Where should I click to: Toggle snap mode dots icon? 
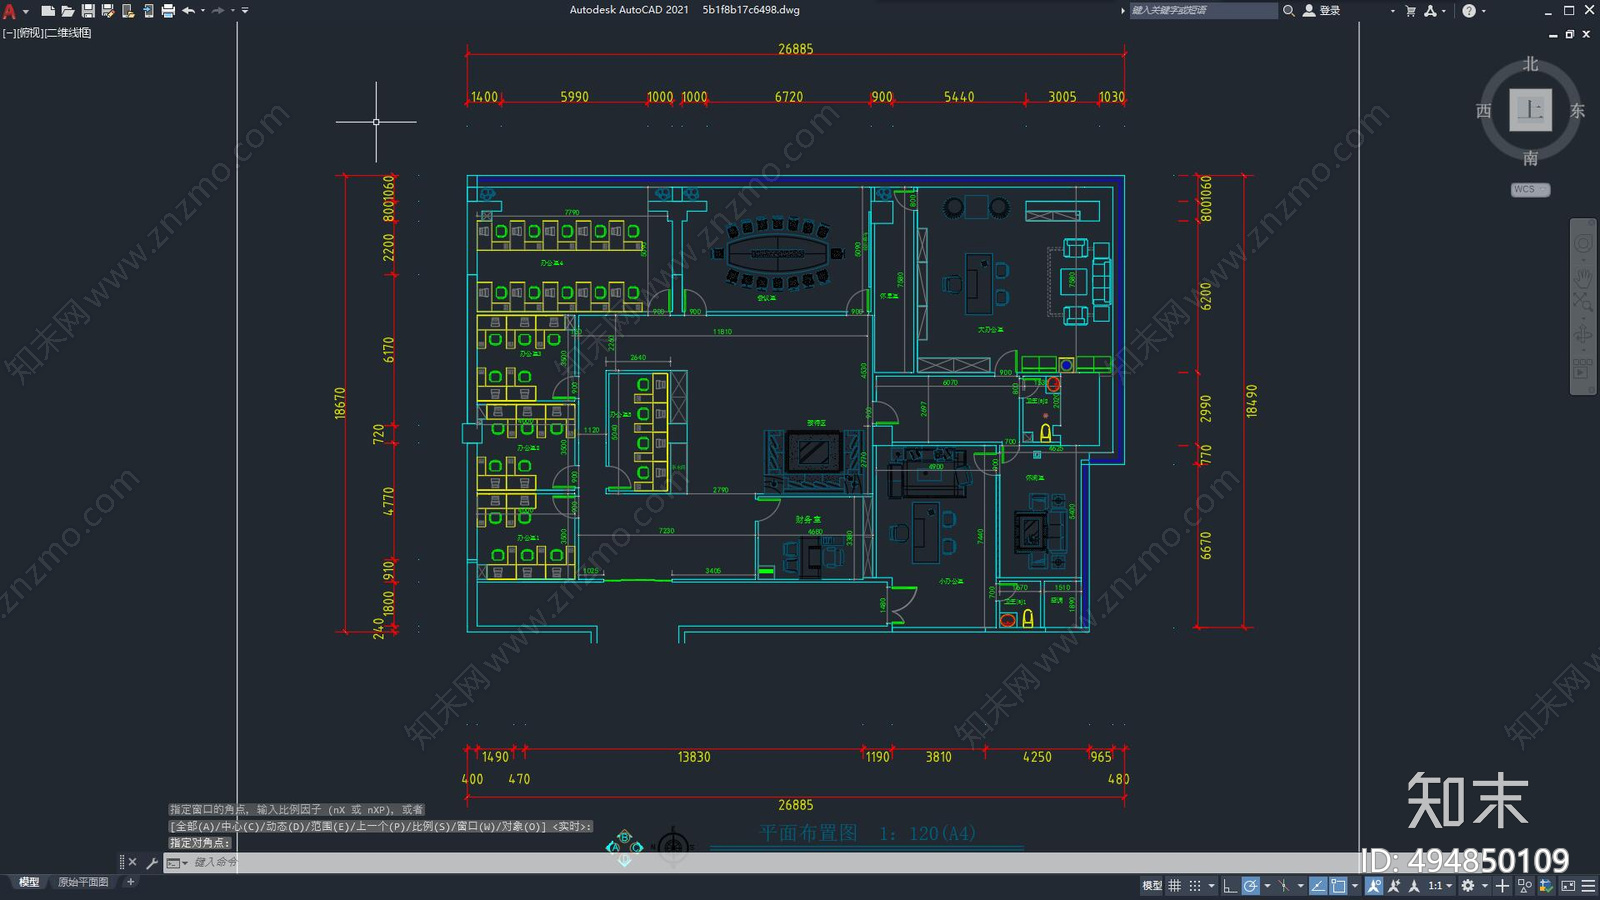coord(1194,886)
